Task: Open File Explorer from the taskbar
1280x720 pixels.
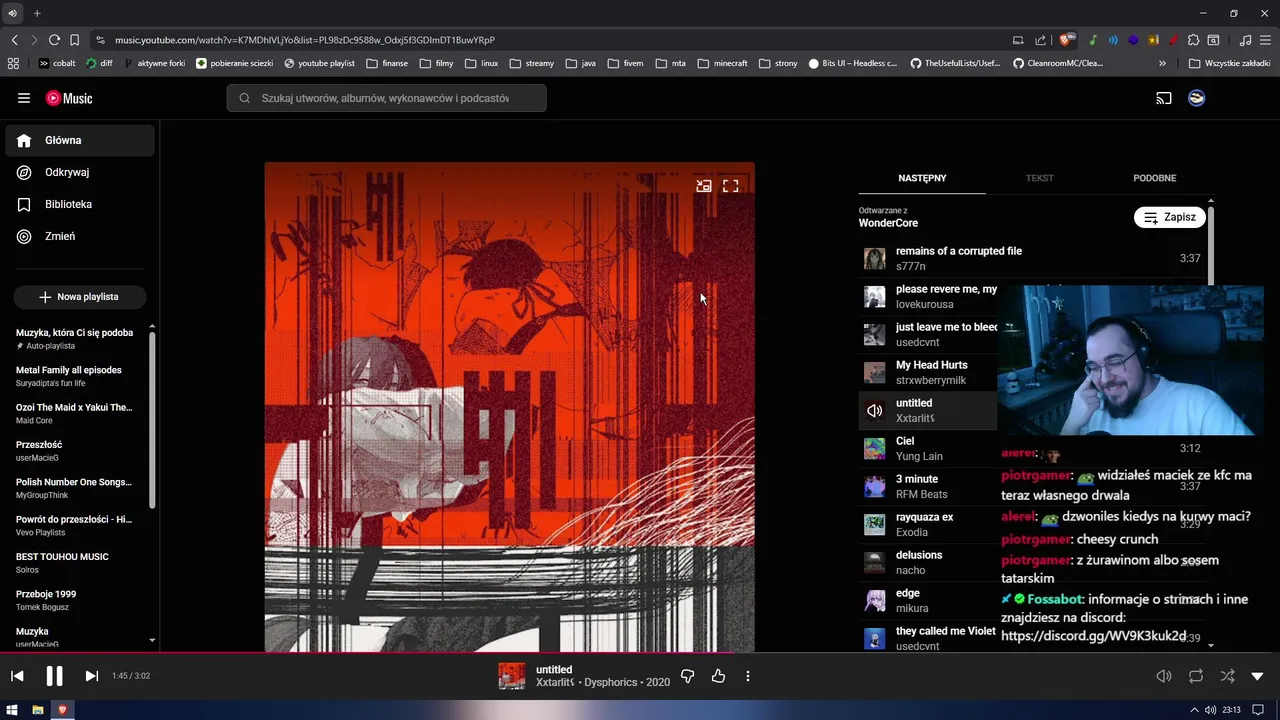Action: 38,710
